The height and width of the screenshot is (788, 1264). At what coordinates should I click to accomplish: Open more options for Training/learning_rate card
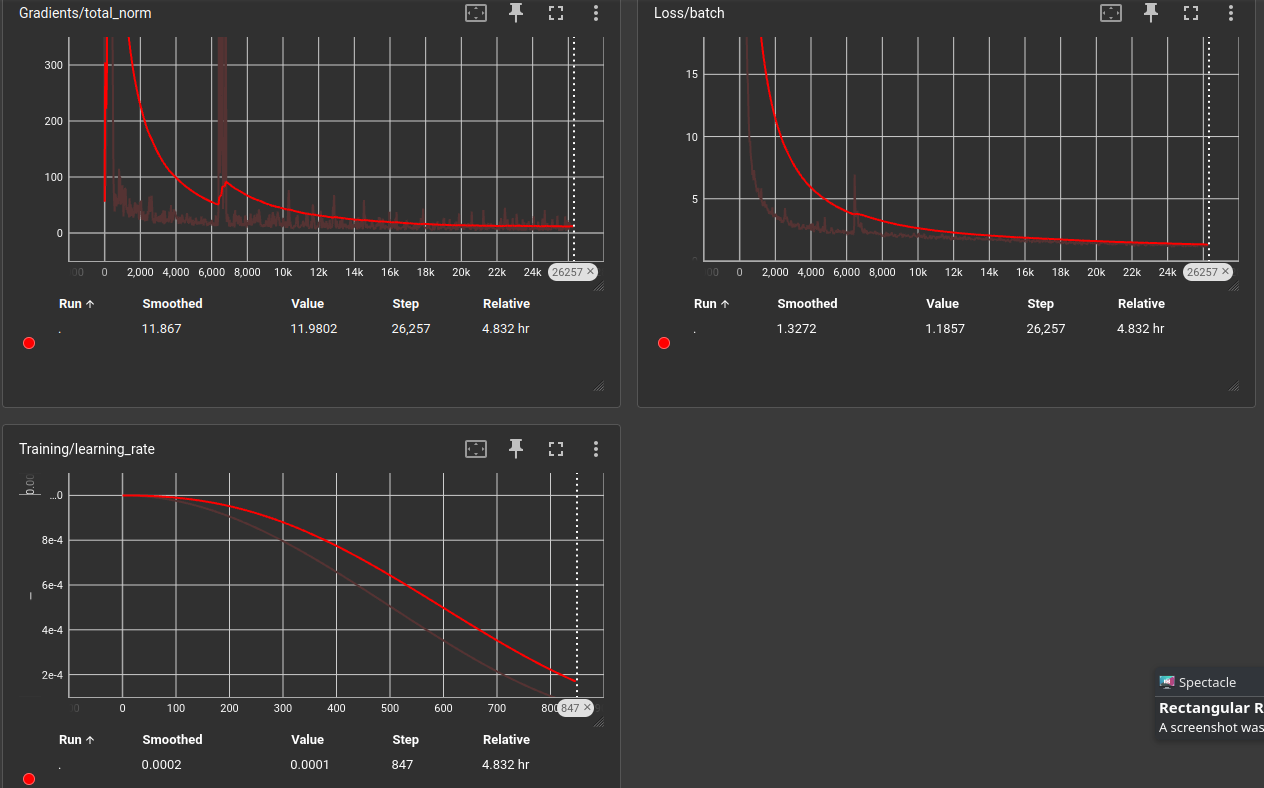point(596,449)
